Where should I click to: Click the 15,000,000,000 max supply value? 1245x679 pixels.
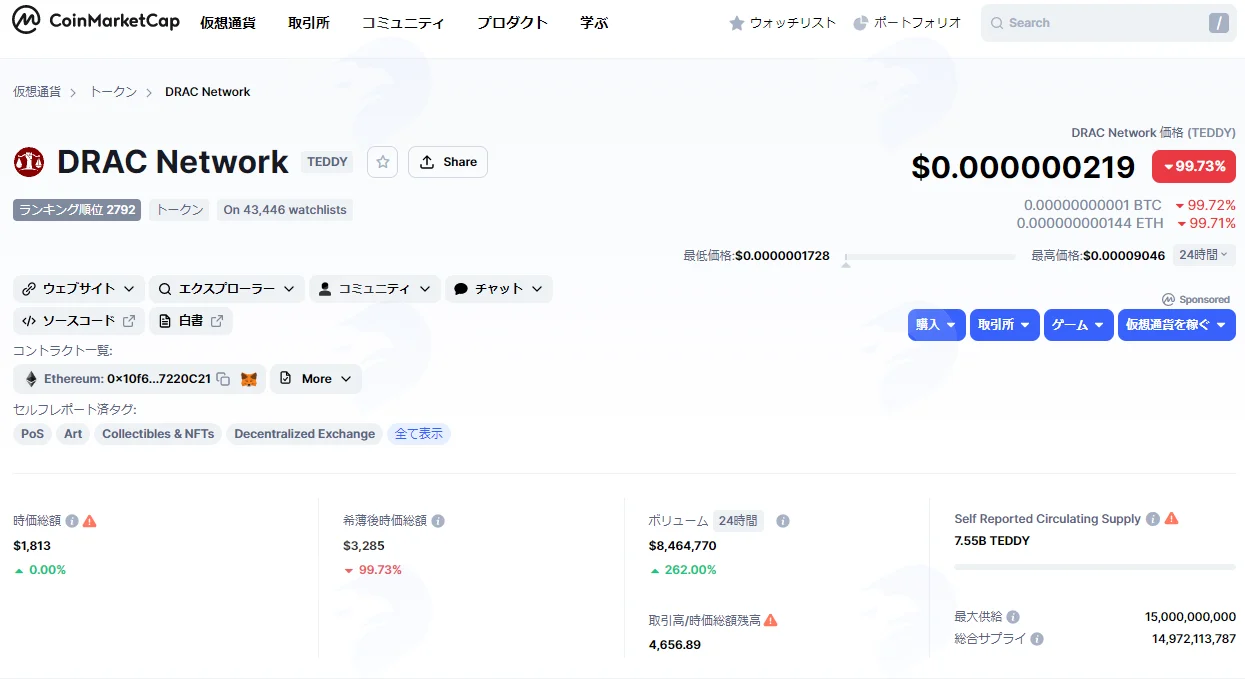[1190, 617]
